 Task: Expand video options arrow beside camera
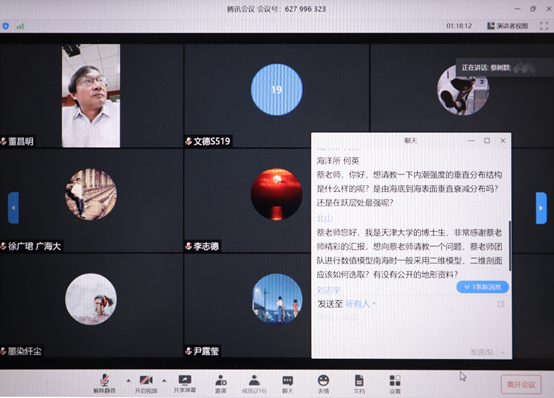coord(164,380)
